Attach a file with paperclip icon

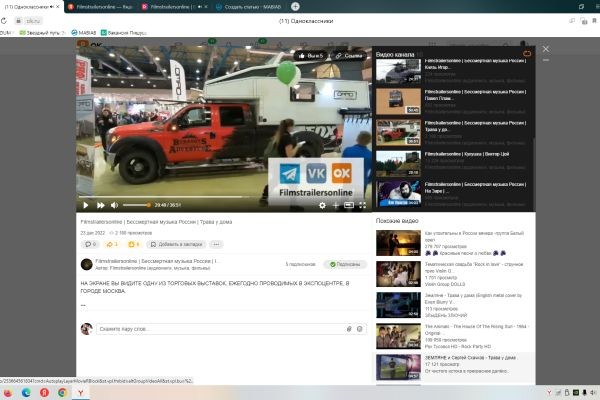tap(349, 329)
